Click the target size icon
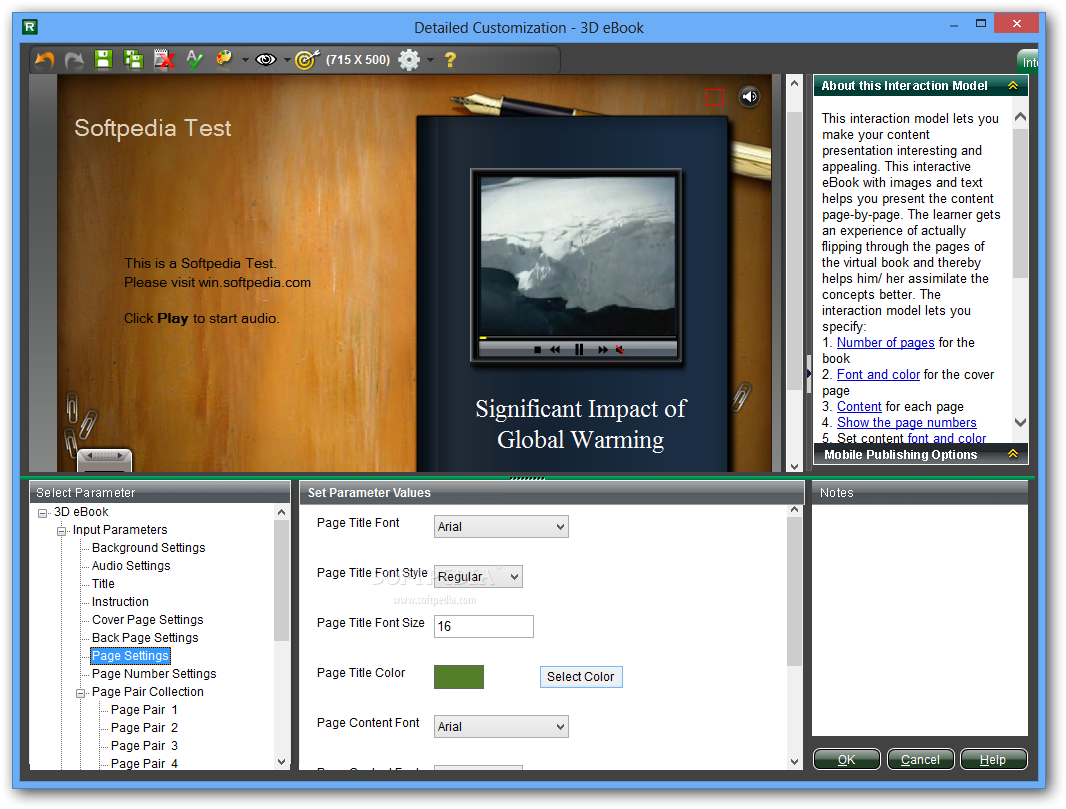The height and width of the screenshot is (809, 1066). pyautogui.click(x=307, y=59)
